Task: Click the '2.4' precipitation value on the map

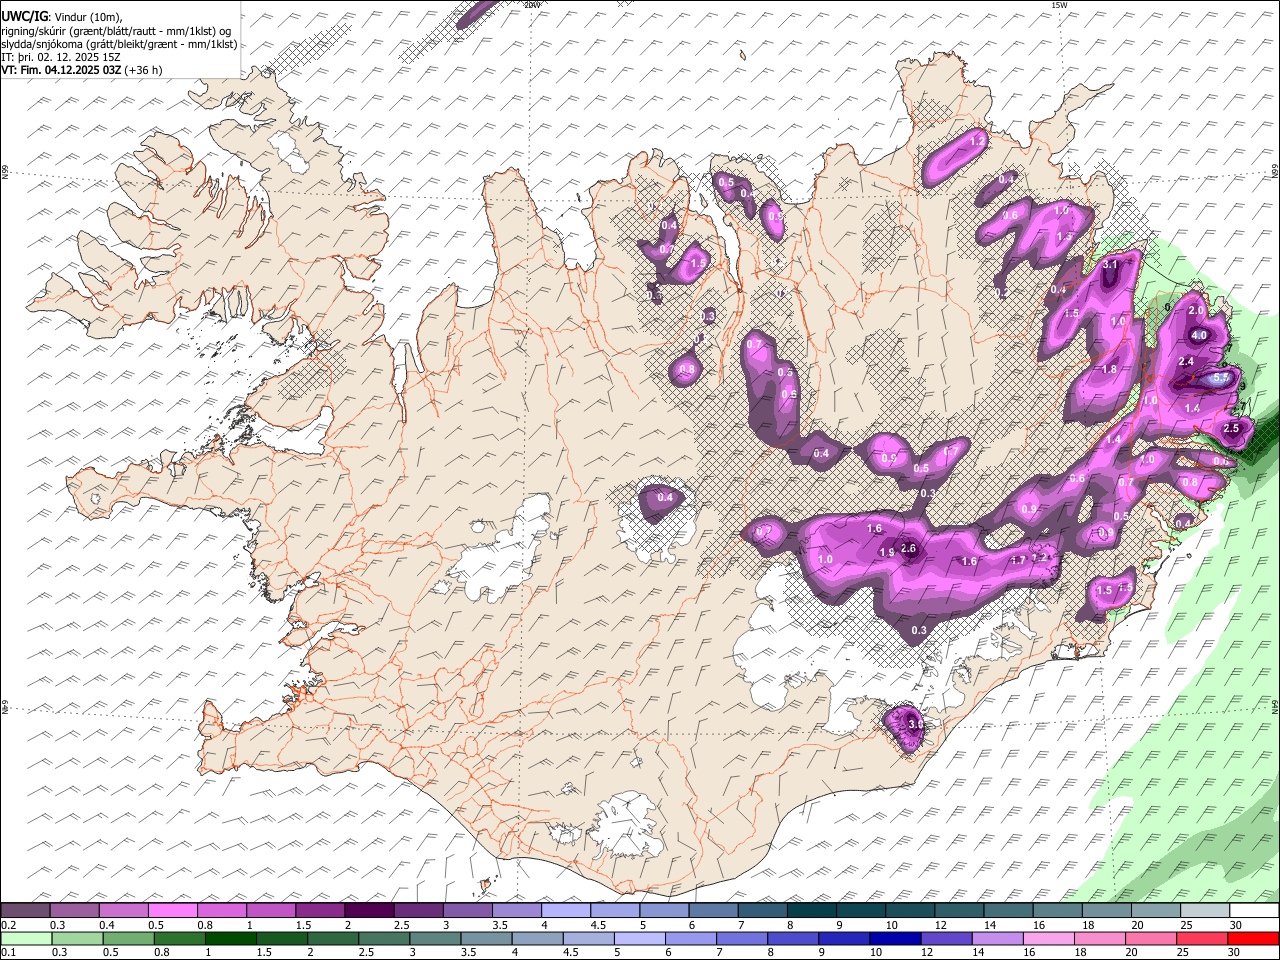Action: click(1187, 361)
